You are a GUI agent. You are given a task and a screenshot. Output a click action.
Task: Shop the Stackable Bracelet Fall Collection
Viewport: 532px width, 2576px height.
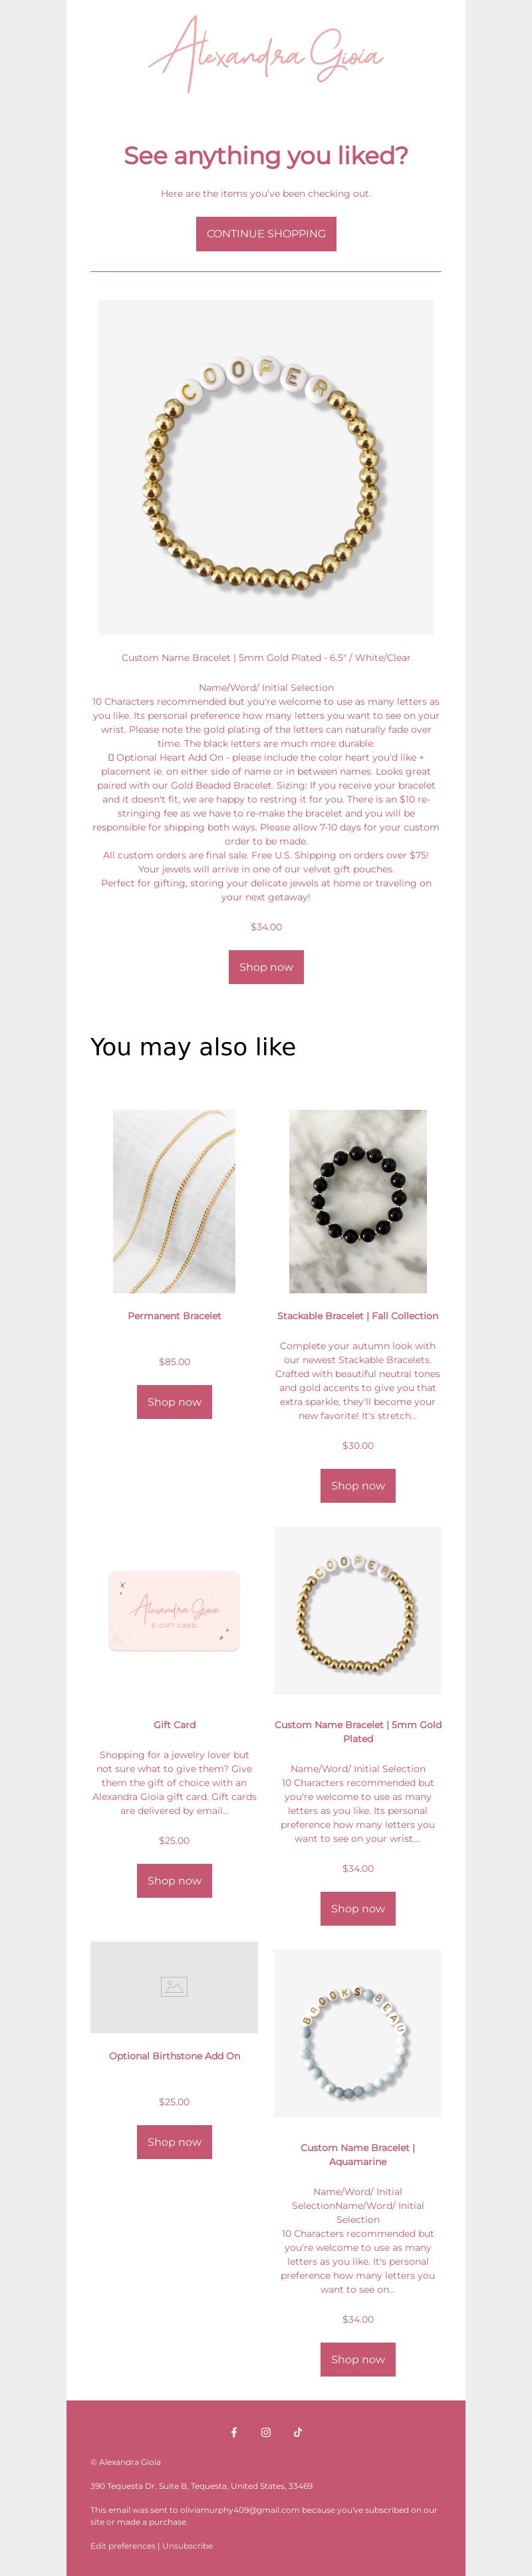[358, 1486]
